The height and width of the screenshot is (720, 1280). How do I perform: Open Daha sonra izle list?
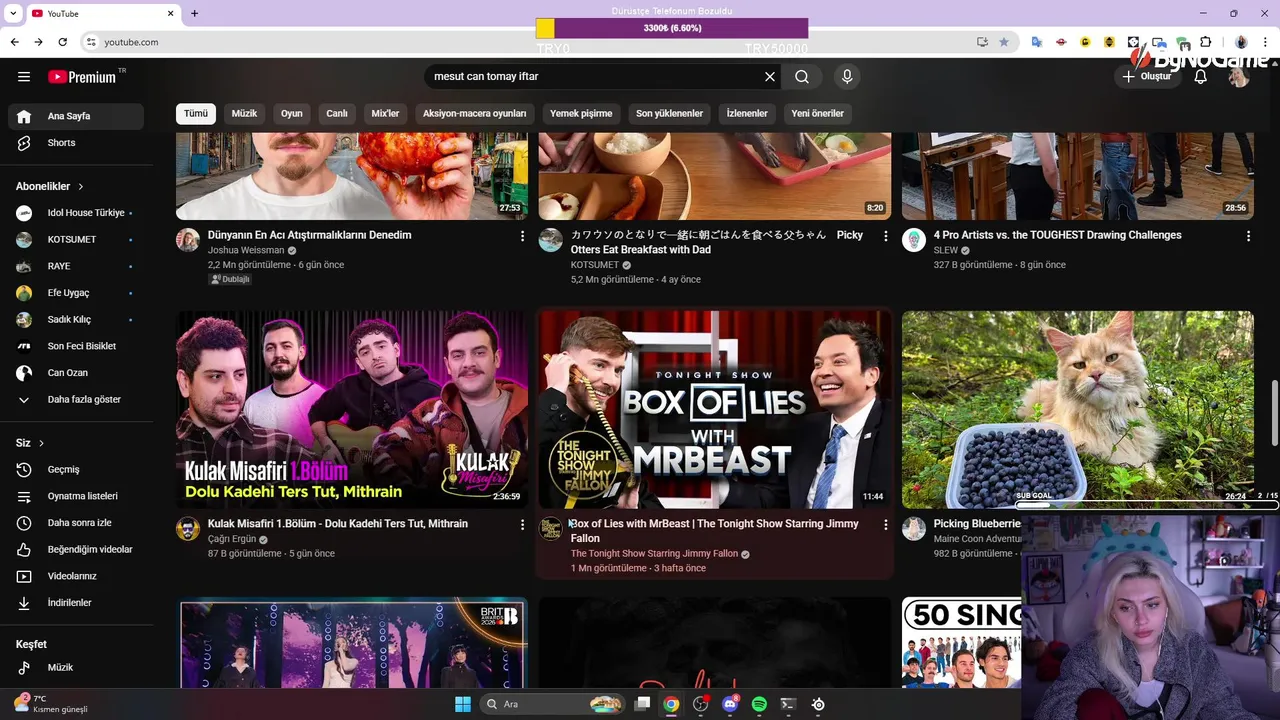click(x=76, y=523)
